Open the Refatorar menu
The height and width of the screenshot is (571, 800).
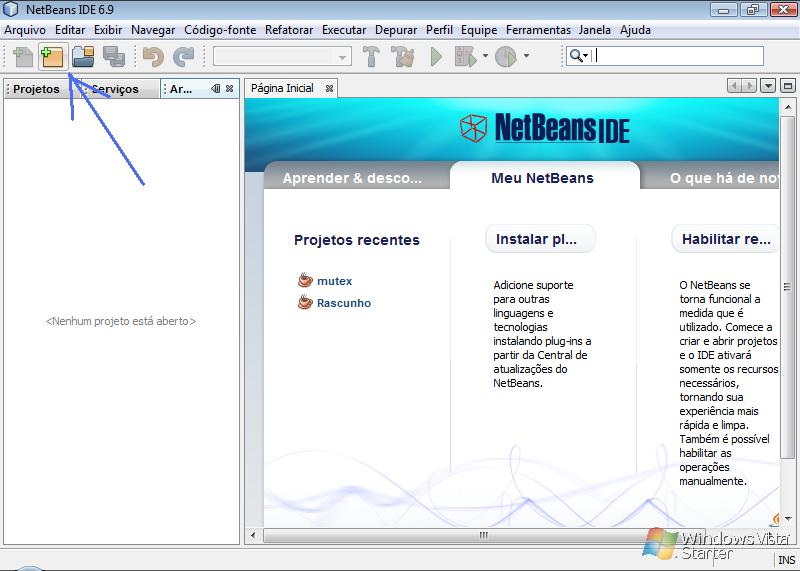click(x=289, y=30)
